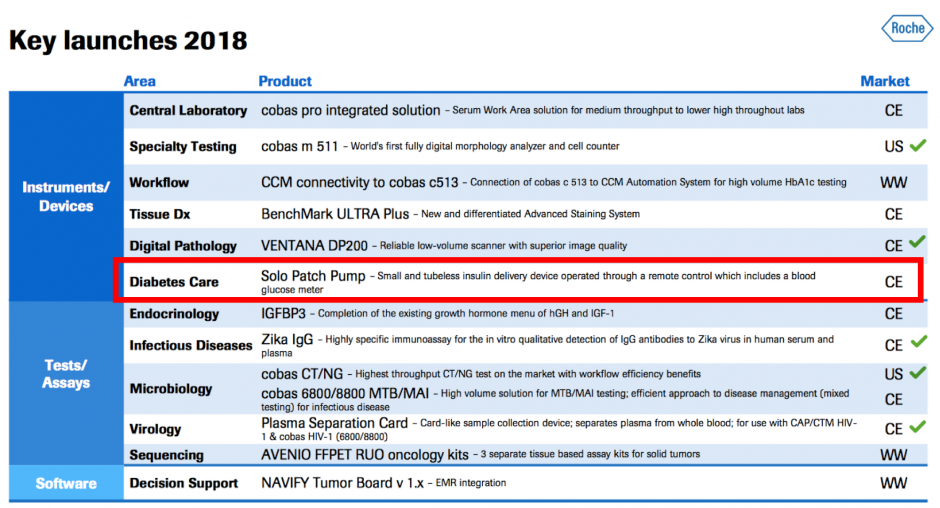Screen dimensions: 940x508
Task: Click the 'Microbiology' area cell
Action: coord(171,389)
